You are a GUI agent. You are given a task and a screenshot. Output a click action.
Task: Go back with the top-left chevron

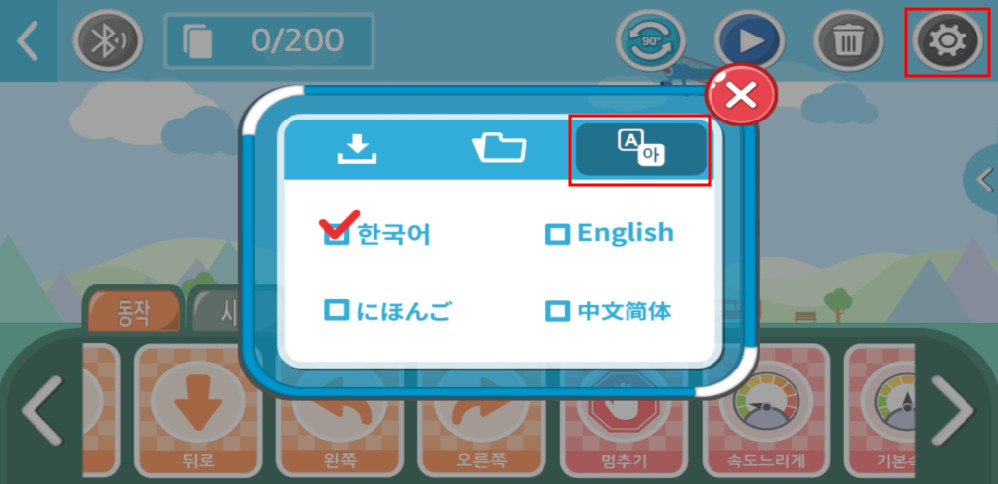[x=28, y=41]
